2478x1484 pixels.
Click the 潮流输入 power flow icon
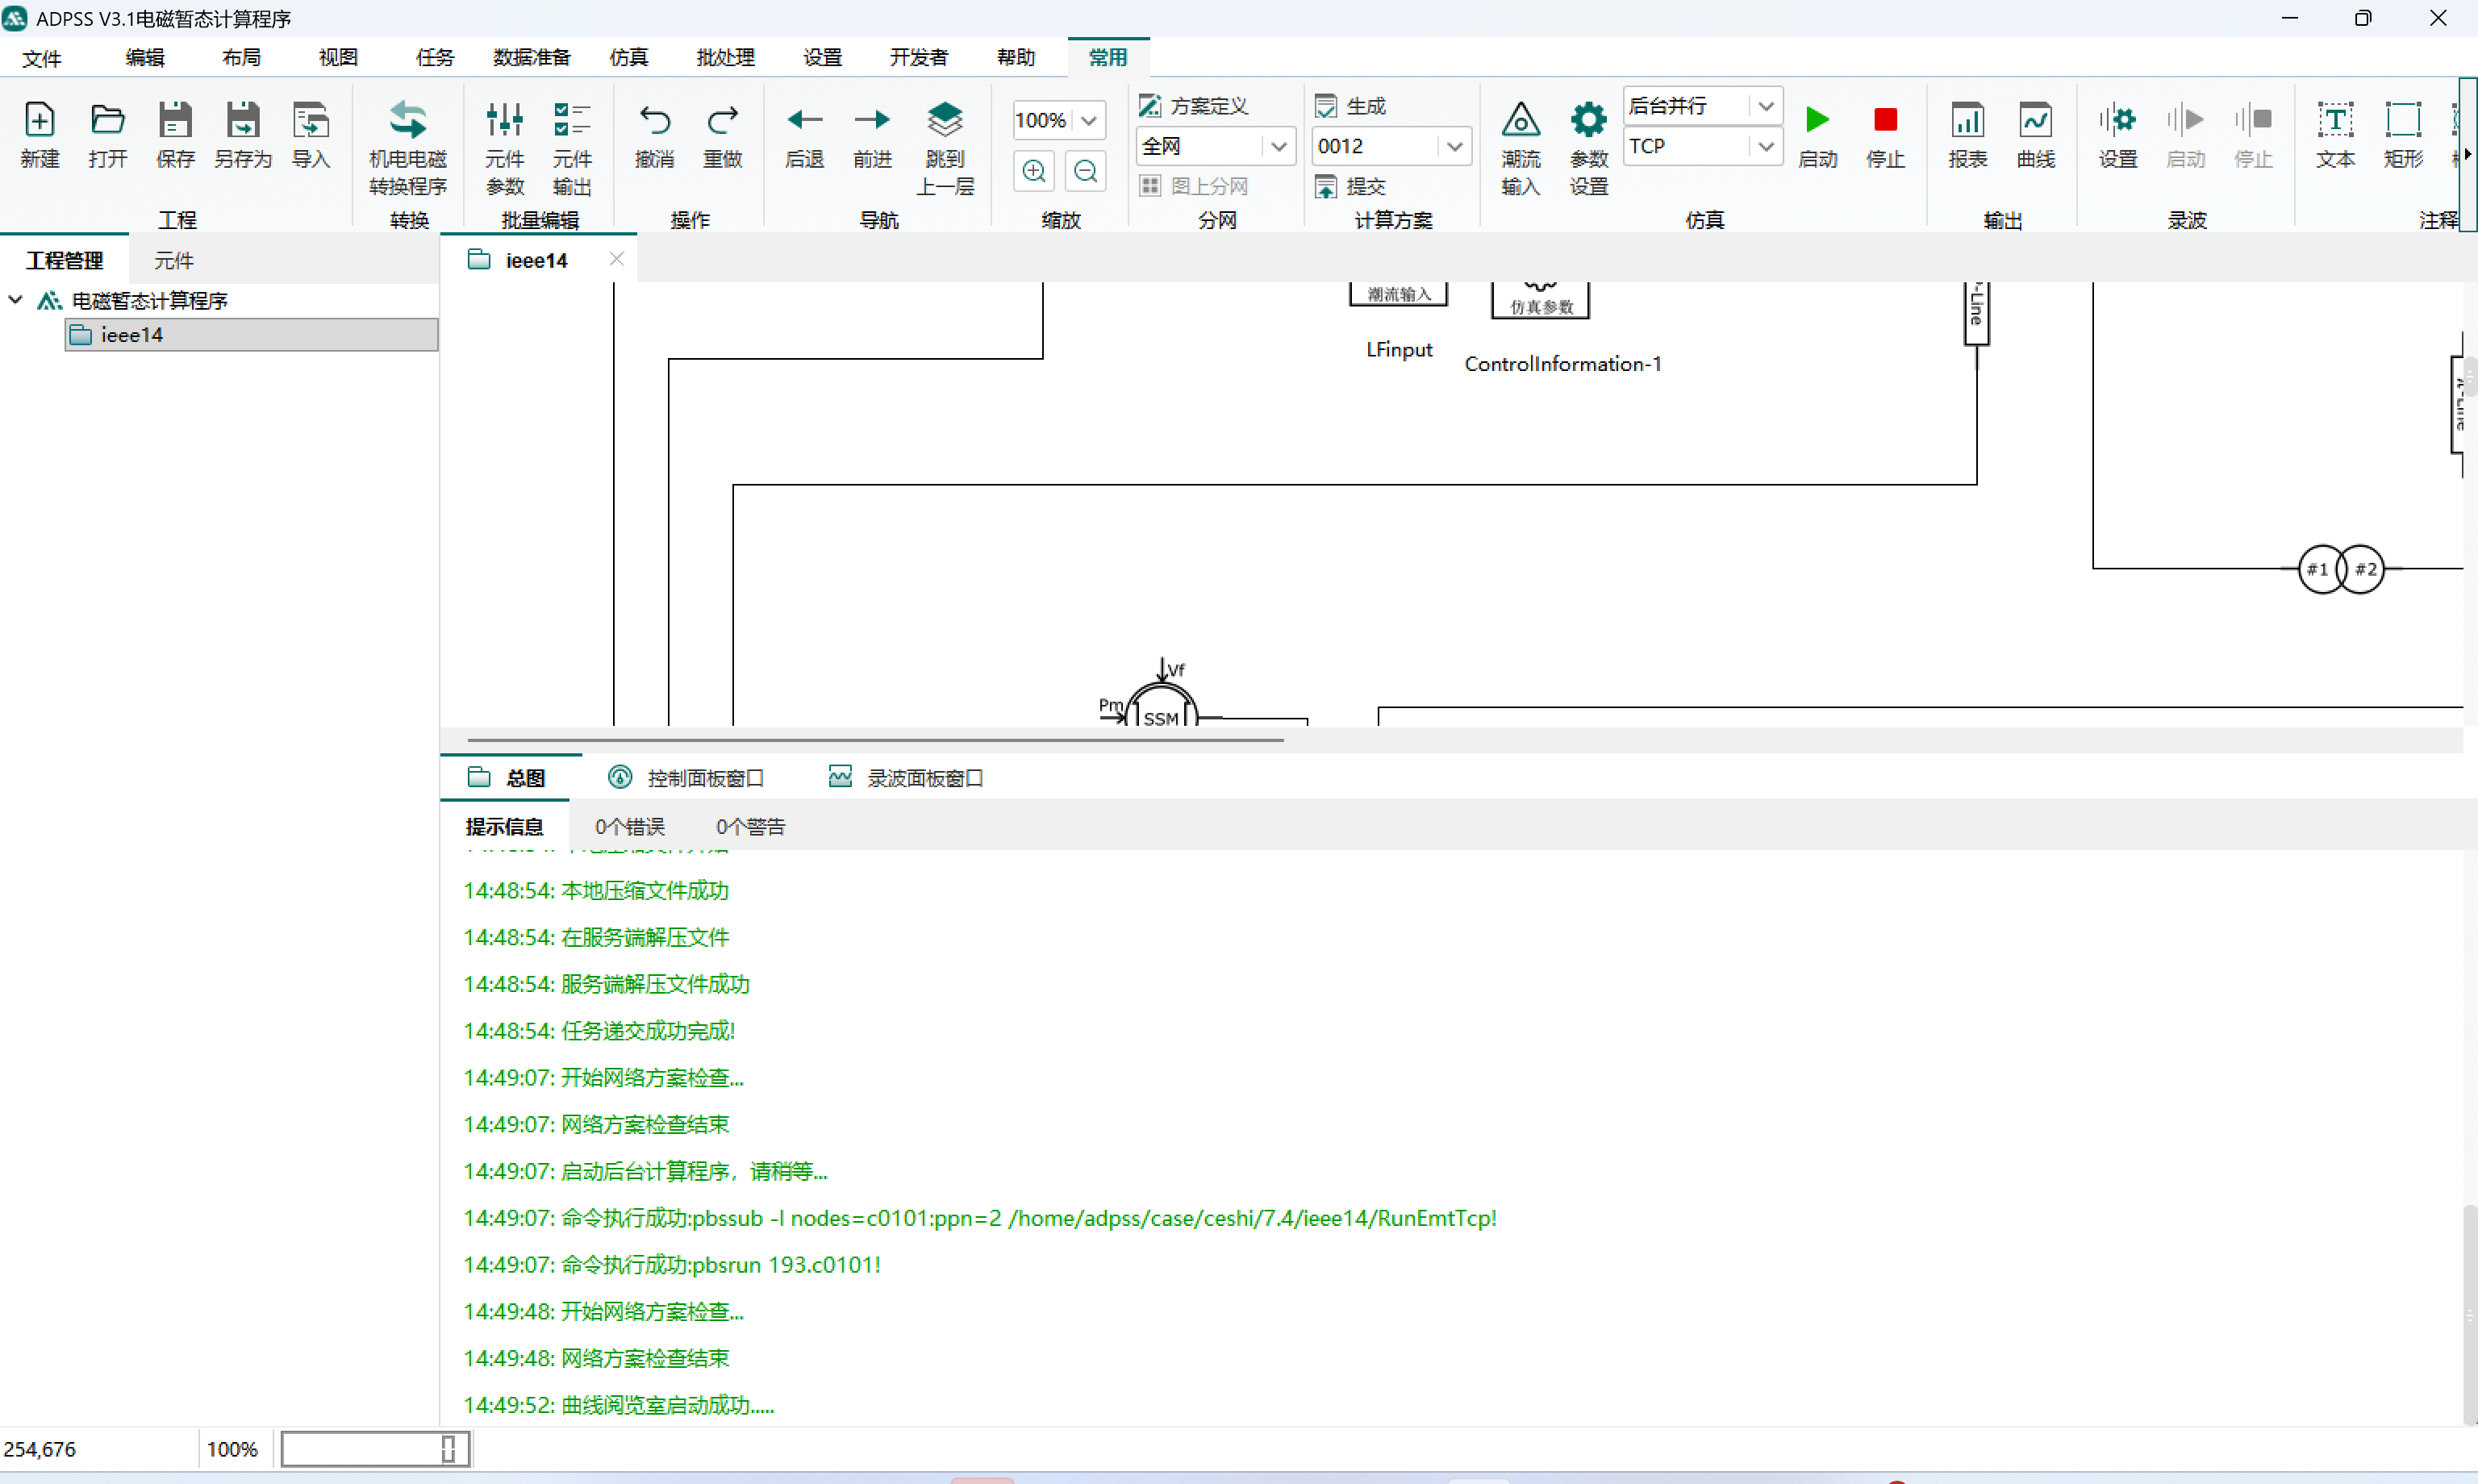pyautogui.click(x=1520, y=121)
